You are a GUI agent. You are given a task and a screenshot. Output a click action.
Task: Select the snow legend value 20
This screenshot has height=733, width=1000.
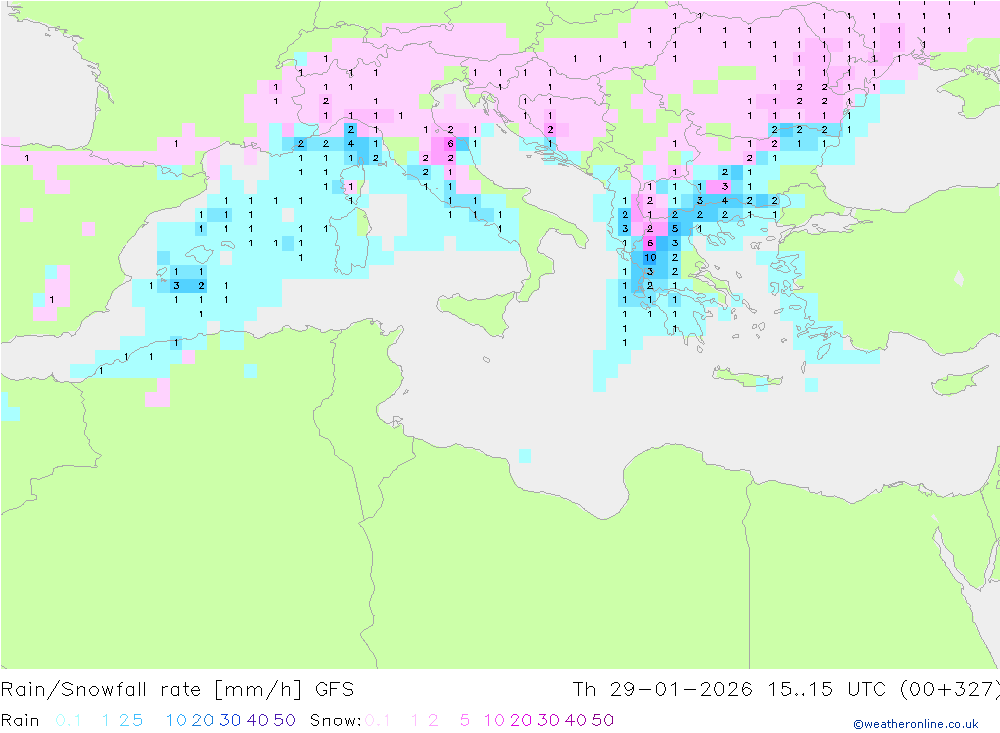click(521, 720)
